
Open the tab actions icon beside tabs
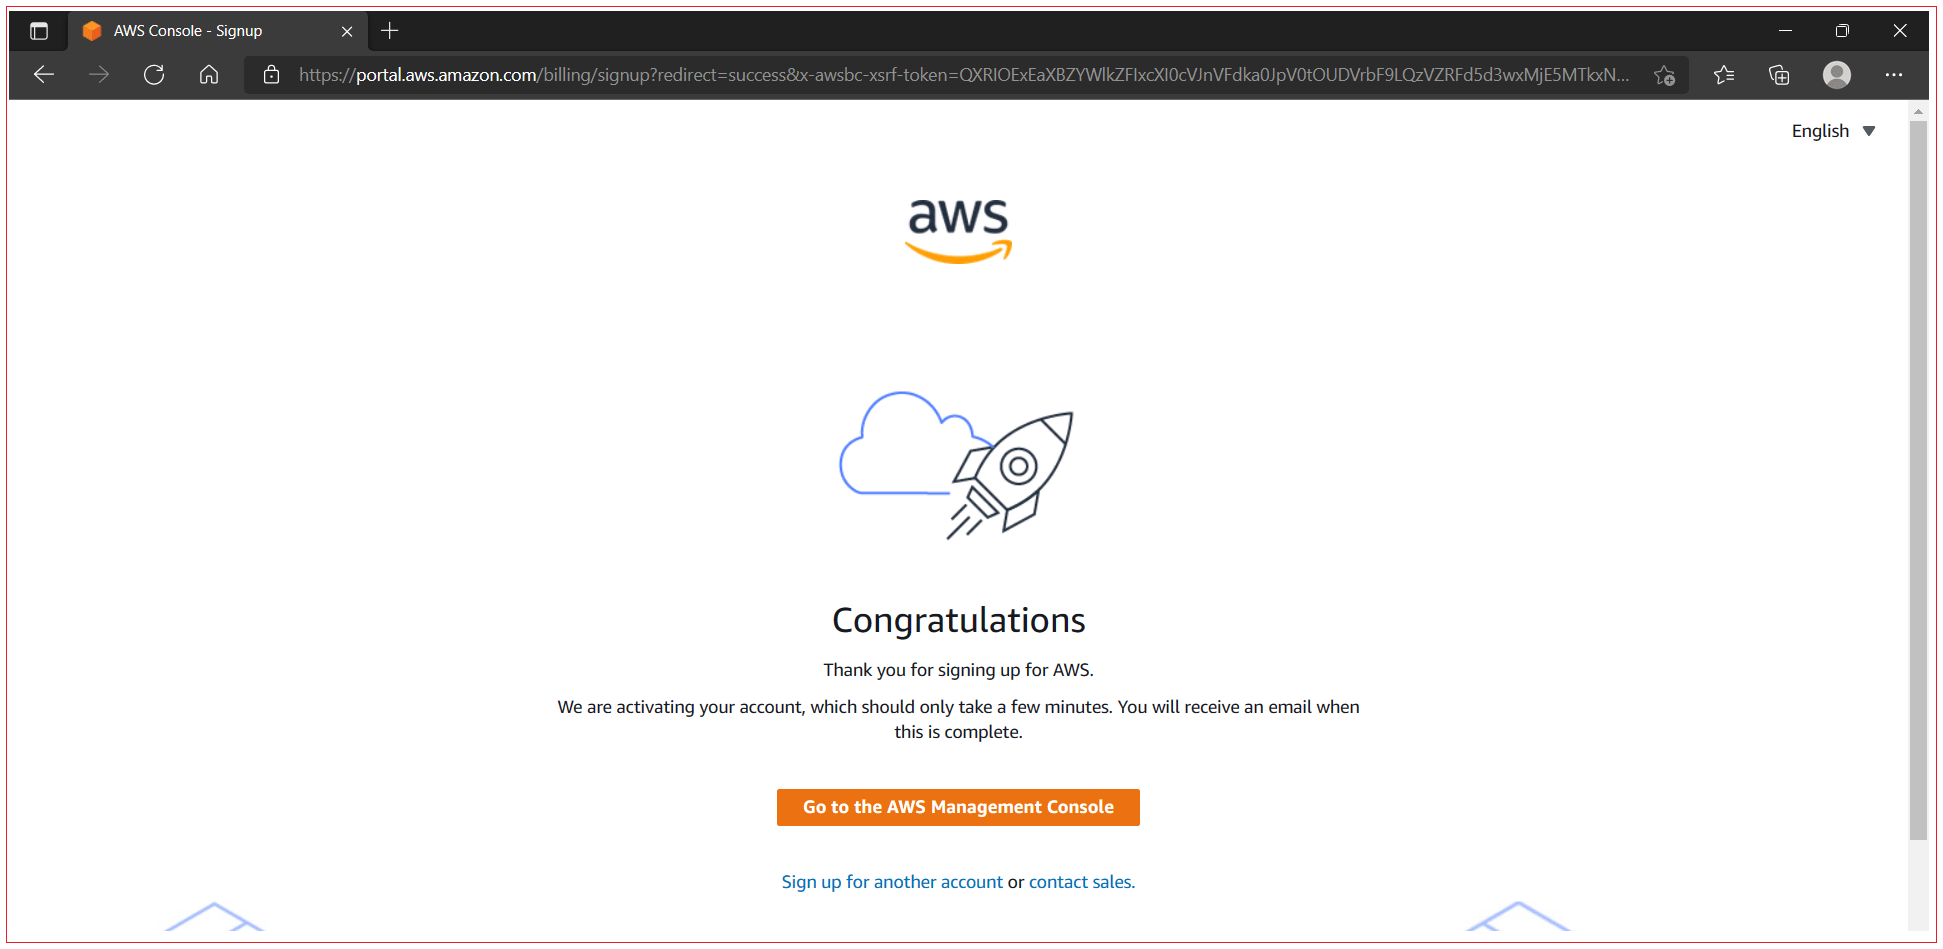pyautogui.click(x=39, y=30)
